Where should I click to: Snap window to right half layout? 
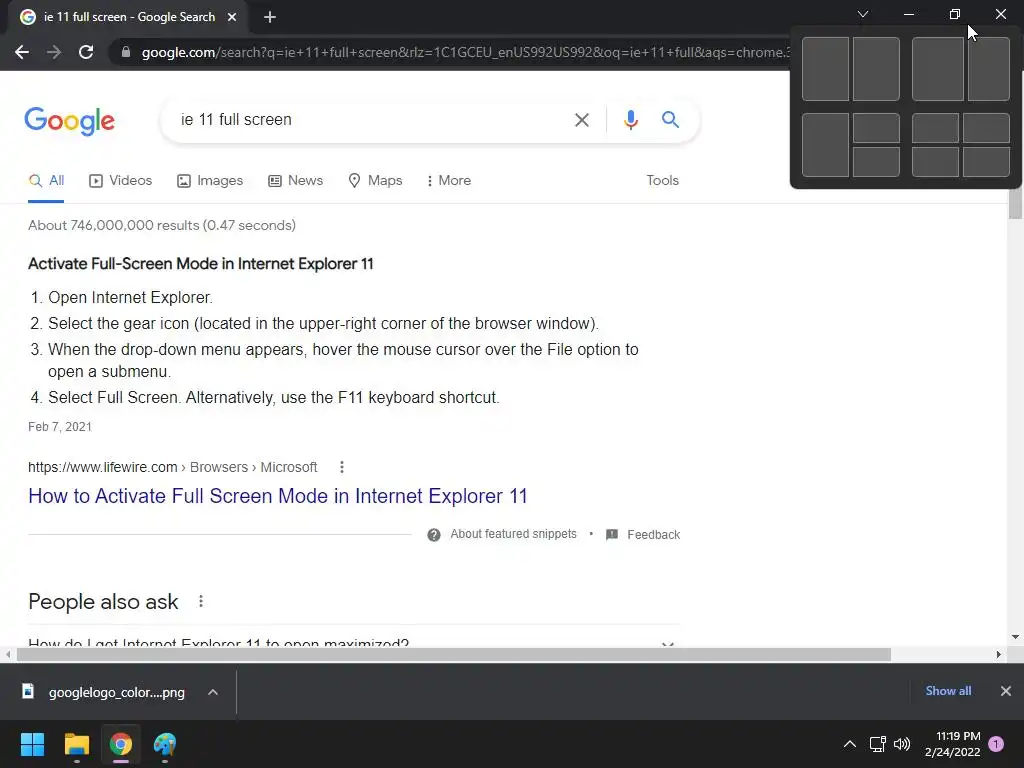point(876,69)
